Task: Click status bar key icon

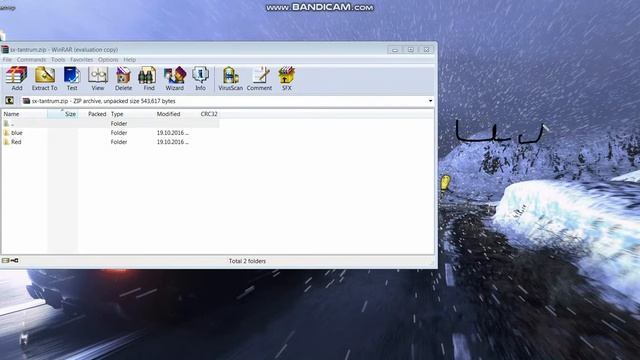Action: click(x=14, y=260)
